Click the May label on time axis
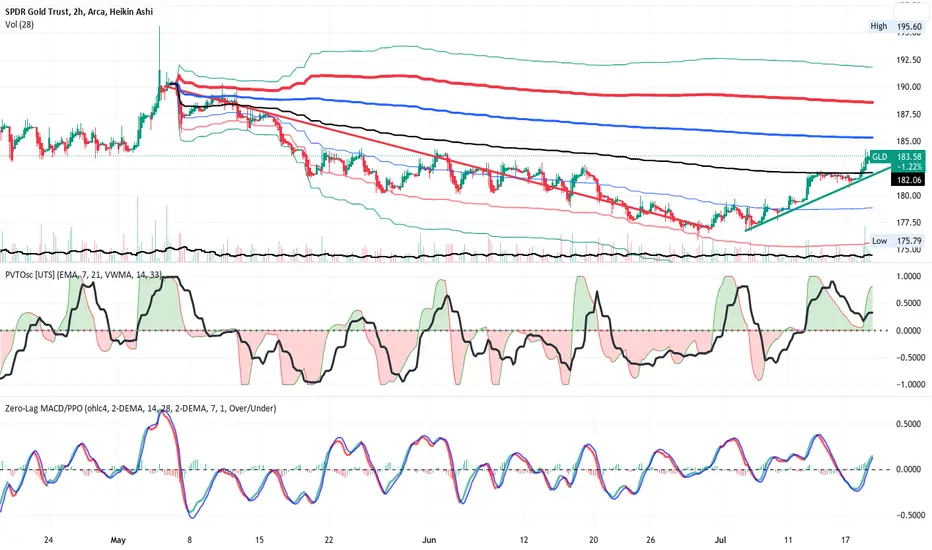This screenshot has height=550, width=932. click(x=118, y=540)
